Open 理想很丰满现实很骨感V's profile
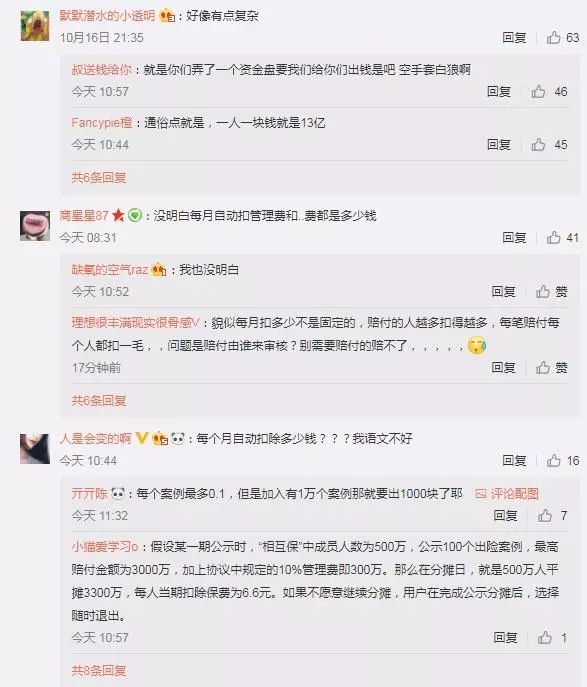This screenshot has height=687, width=587. pos(135,323)
